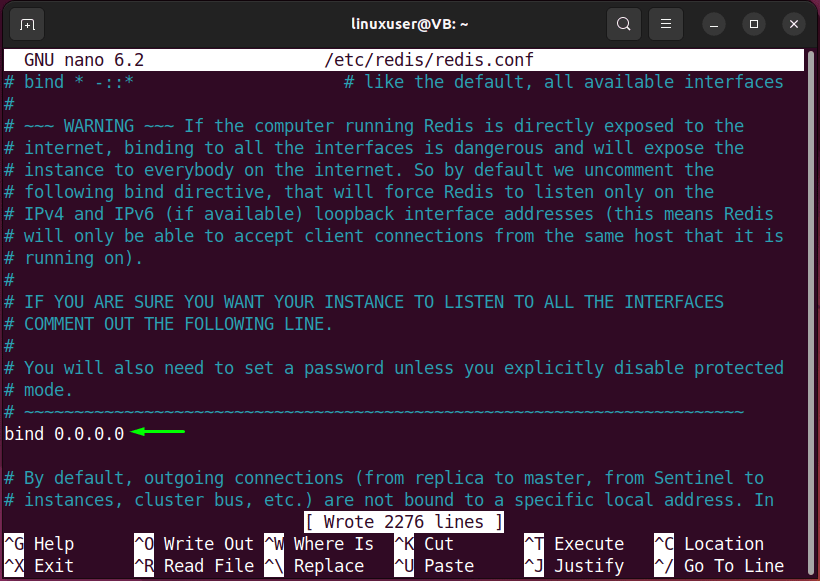Click the ^R Read File shortcut

pyautogui.click(x=194, y=566)
